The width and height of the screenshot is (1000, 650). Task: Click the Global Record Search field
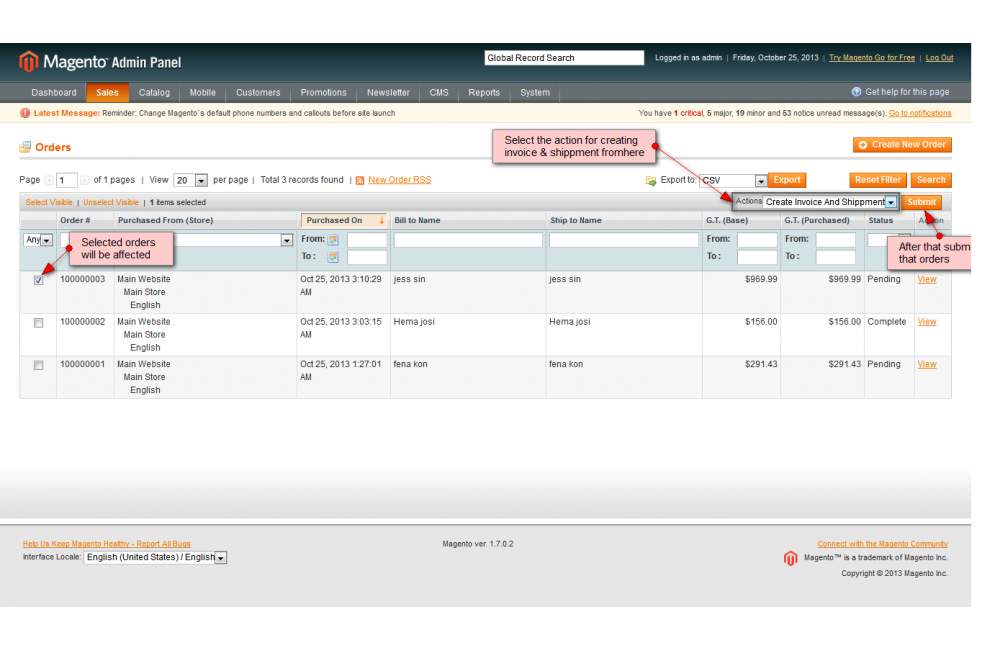pos(564,58)
